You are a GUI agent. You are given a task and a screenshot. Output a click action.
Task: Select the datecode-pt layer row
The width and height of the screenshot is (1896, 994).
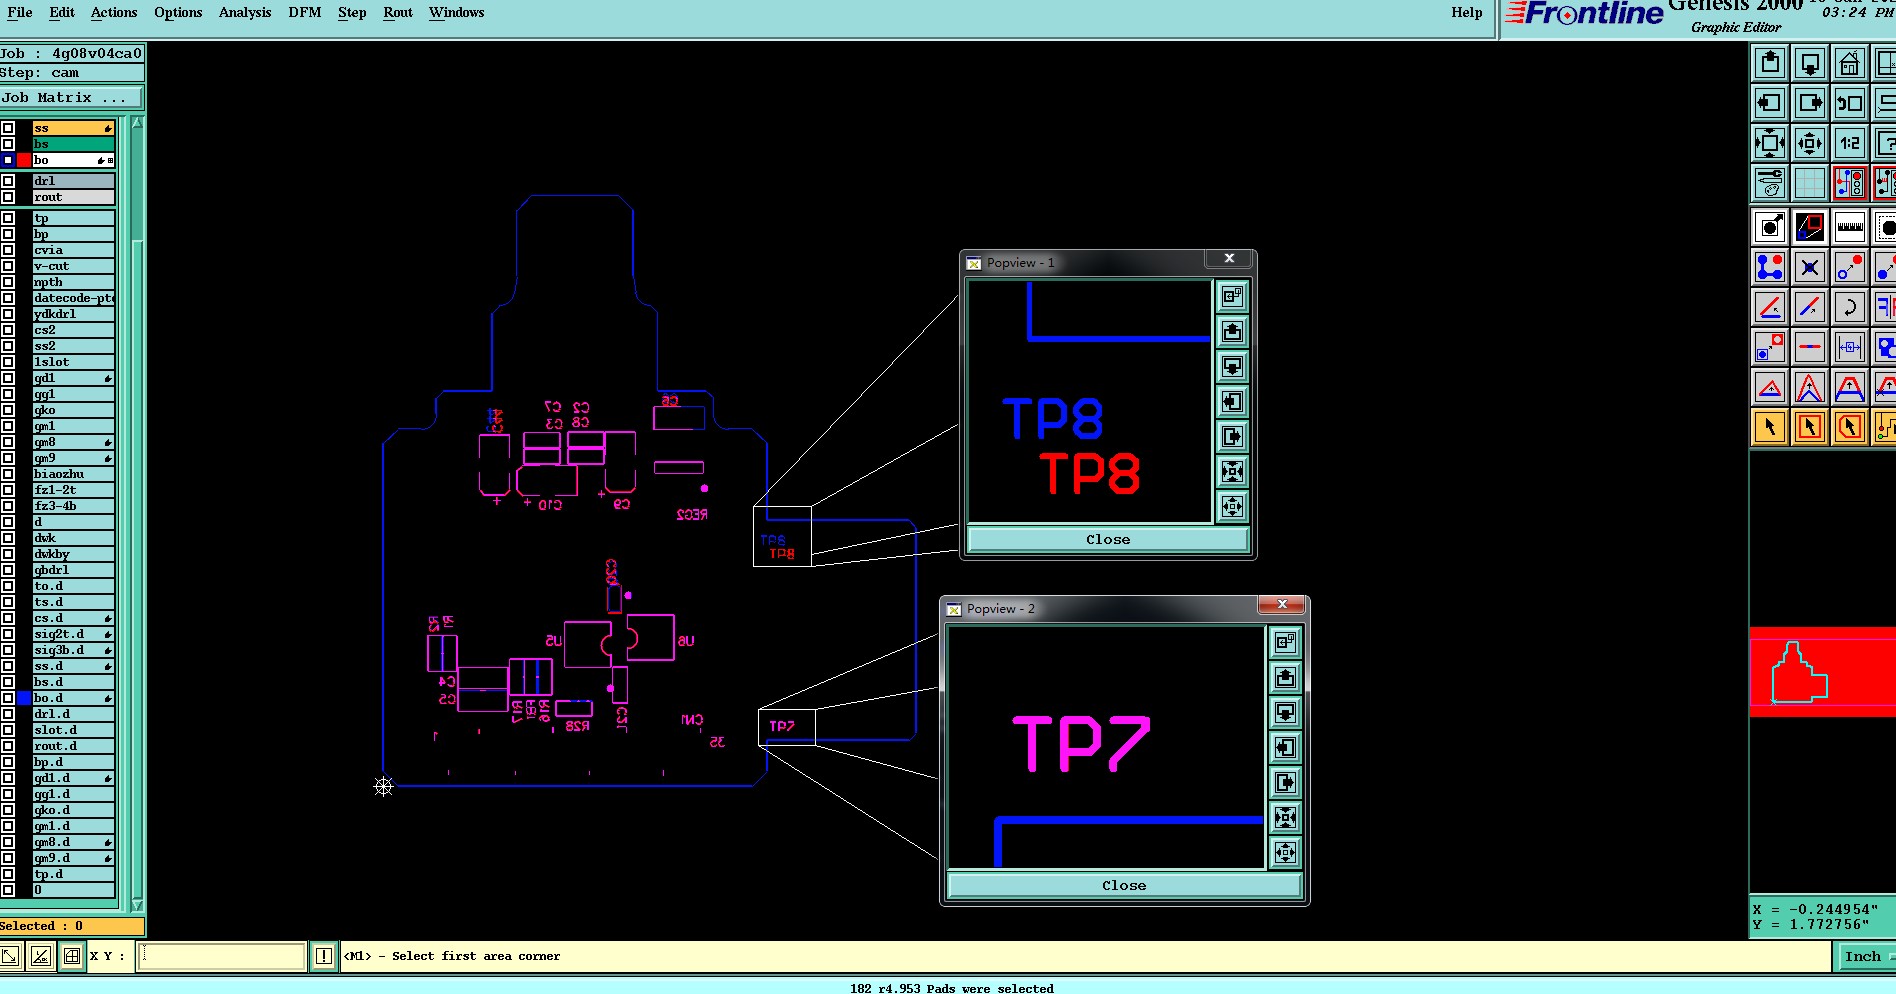73,298
